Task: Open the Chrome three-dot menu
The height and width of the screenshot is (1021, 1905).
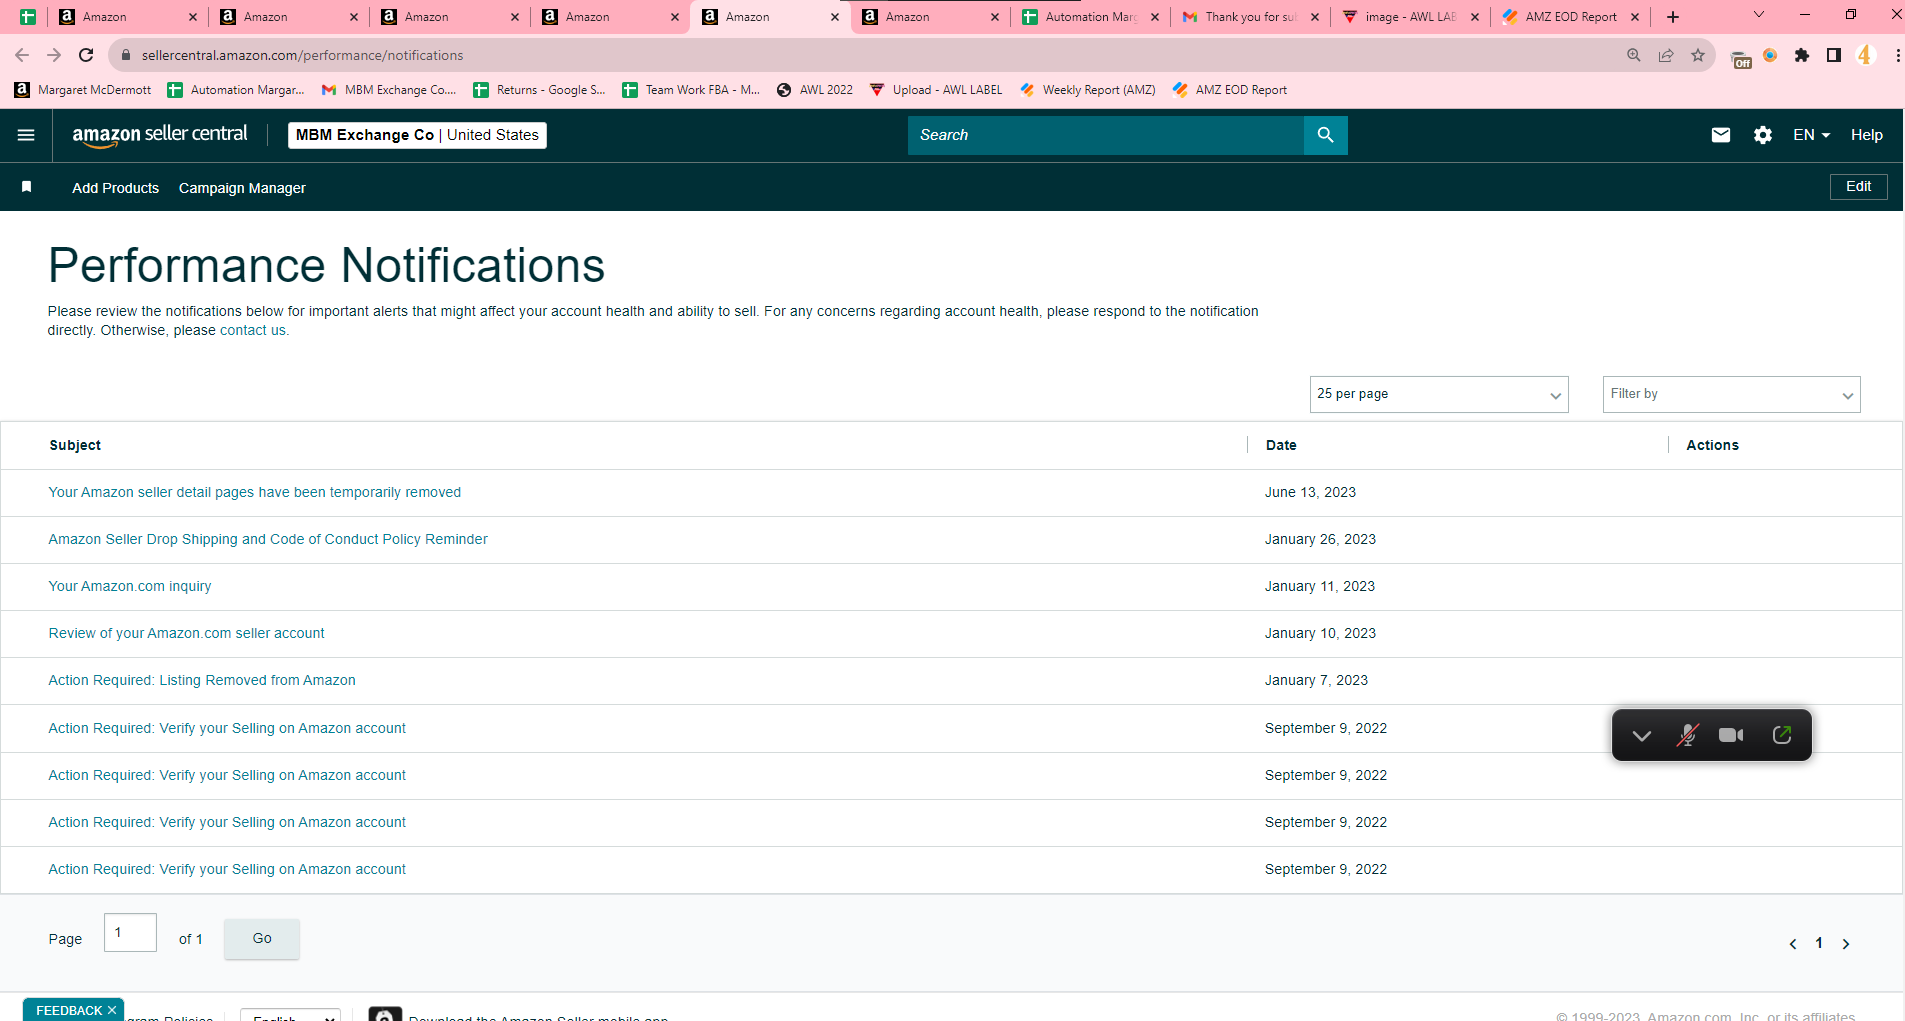Action: [x=1897, y=55]
